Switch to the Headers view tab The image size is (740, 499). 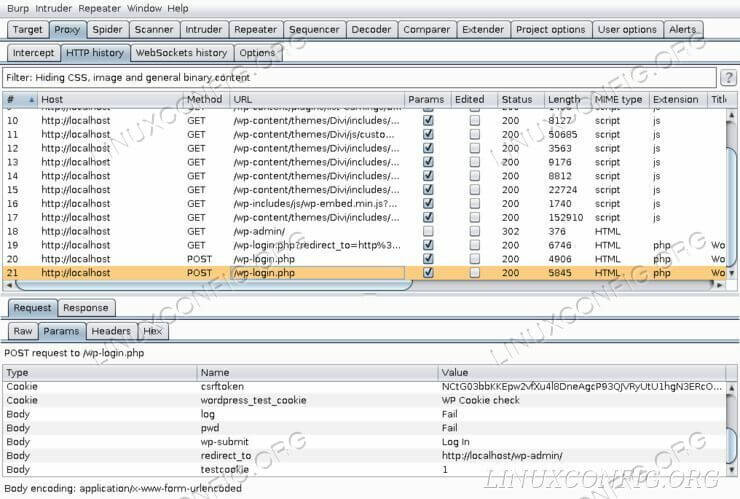pos(111,331)
